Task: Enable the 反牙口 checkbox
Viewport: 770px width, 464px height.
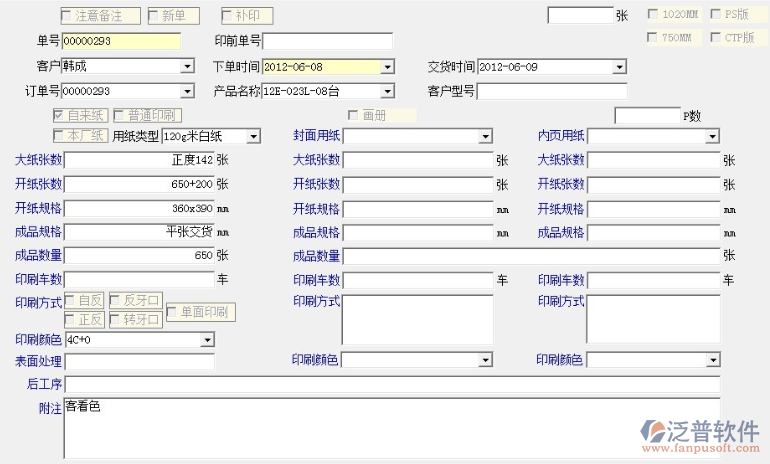Action: coord(116,300)
